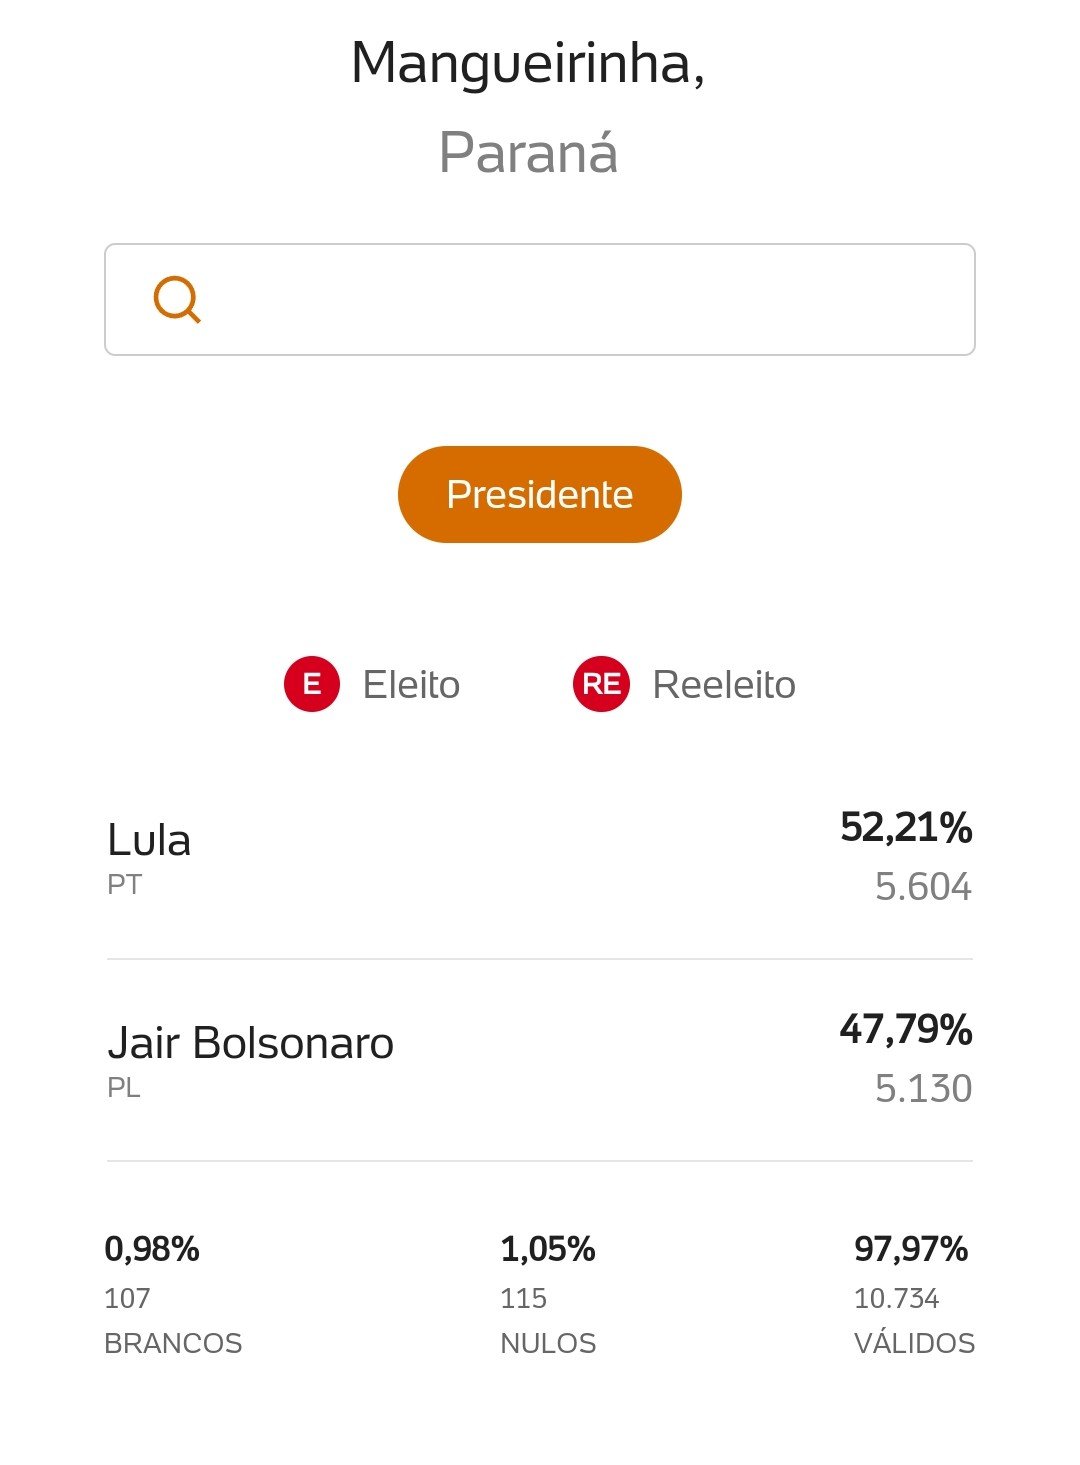Click the red E Eleito badge
Image resolution: width=1080 pixels, height=1465 pixels.
[312, 684]
